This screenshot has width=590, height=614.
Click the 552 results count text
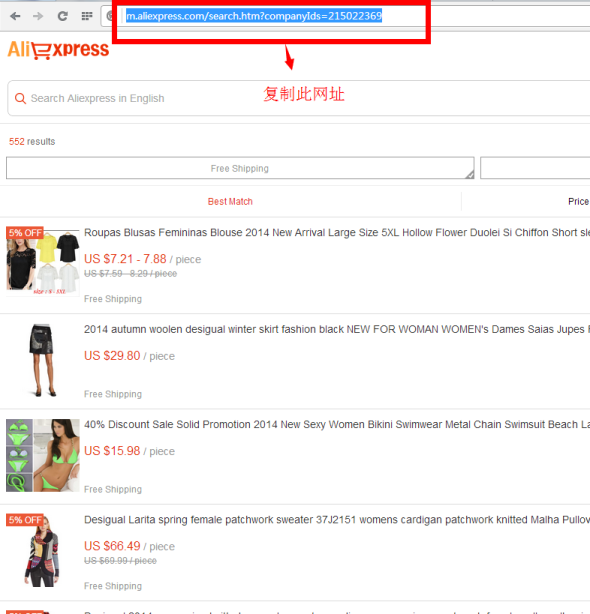point(32,141)
